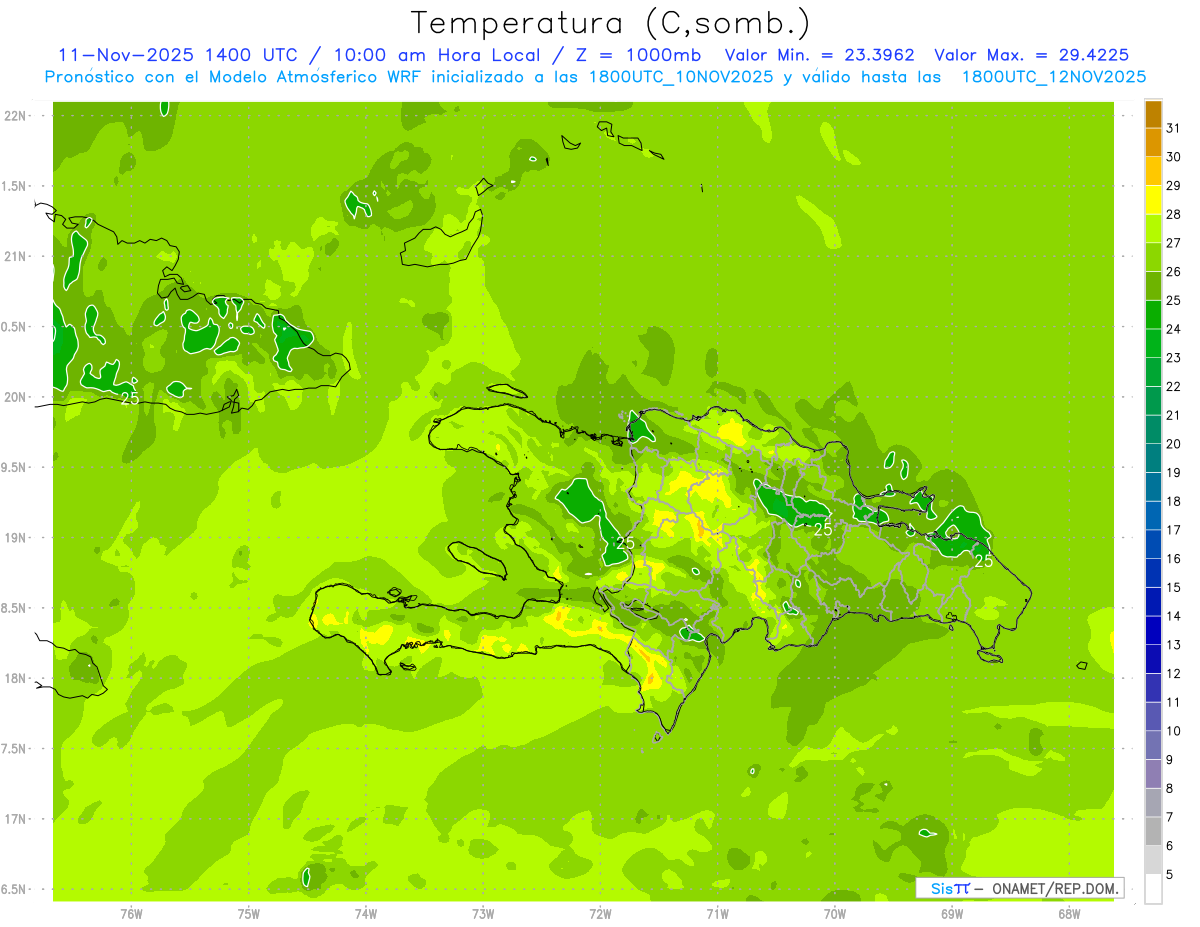The width and height of the screenshot is (1200, 927).
Task: Click the 70W longitude label
Action: click(835, 913)
